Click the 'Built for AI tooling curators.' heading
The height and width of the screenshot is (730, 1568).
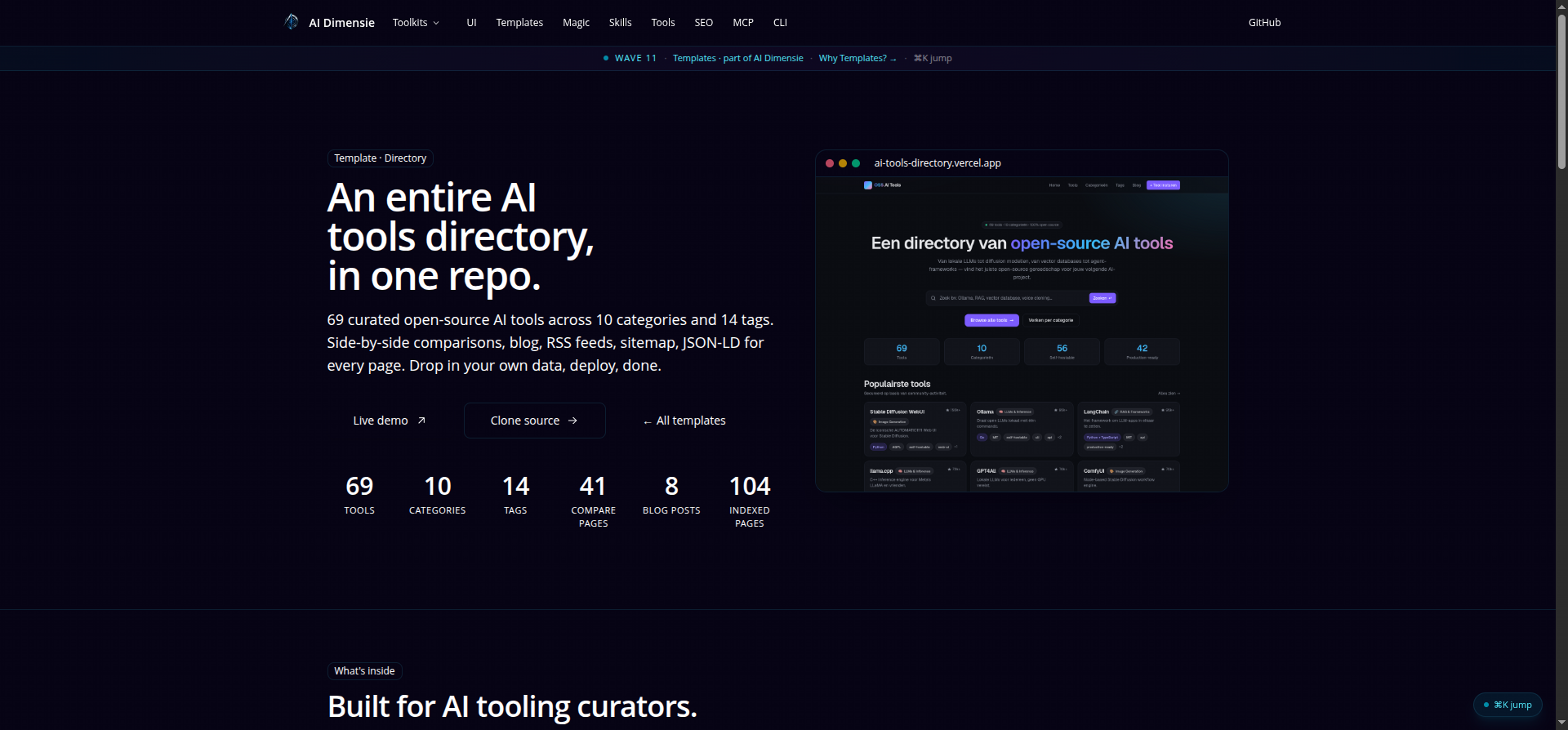pyautogui.click(x=512, y=707)
